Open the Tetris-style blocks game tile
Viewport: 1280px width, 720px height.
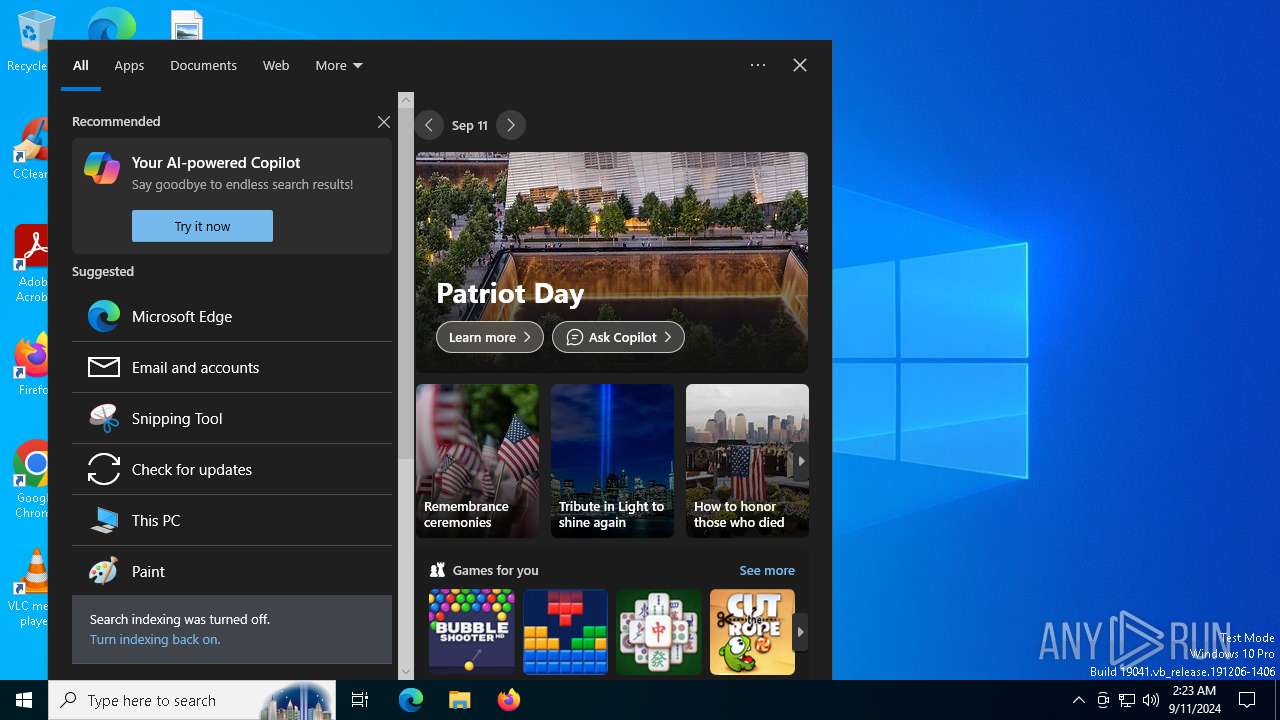pyautogui.click(x=565, y=631)
